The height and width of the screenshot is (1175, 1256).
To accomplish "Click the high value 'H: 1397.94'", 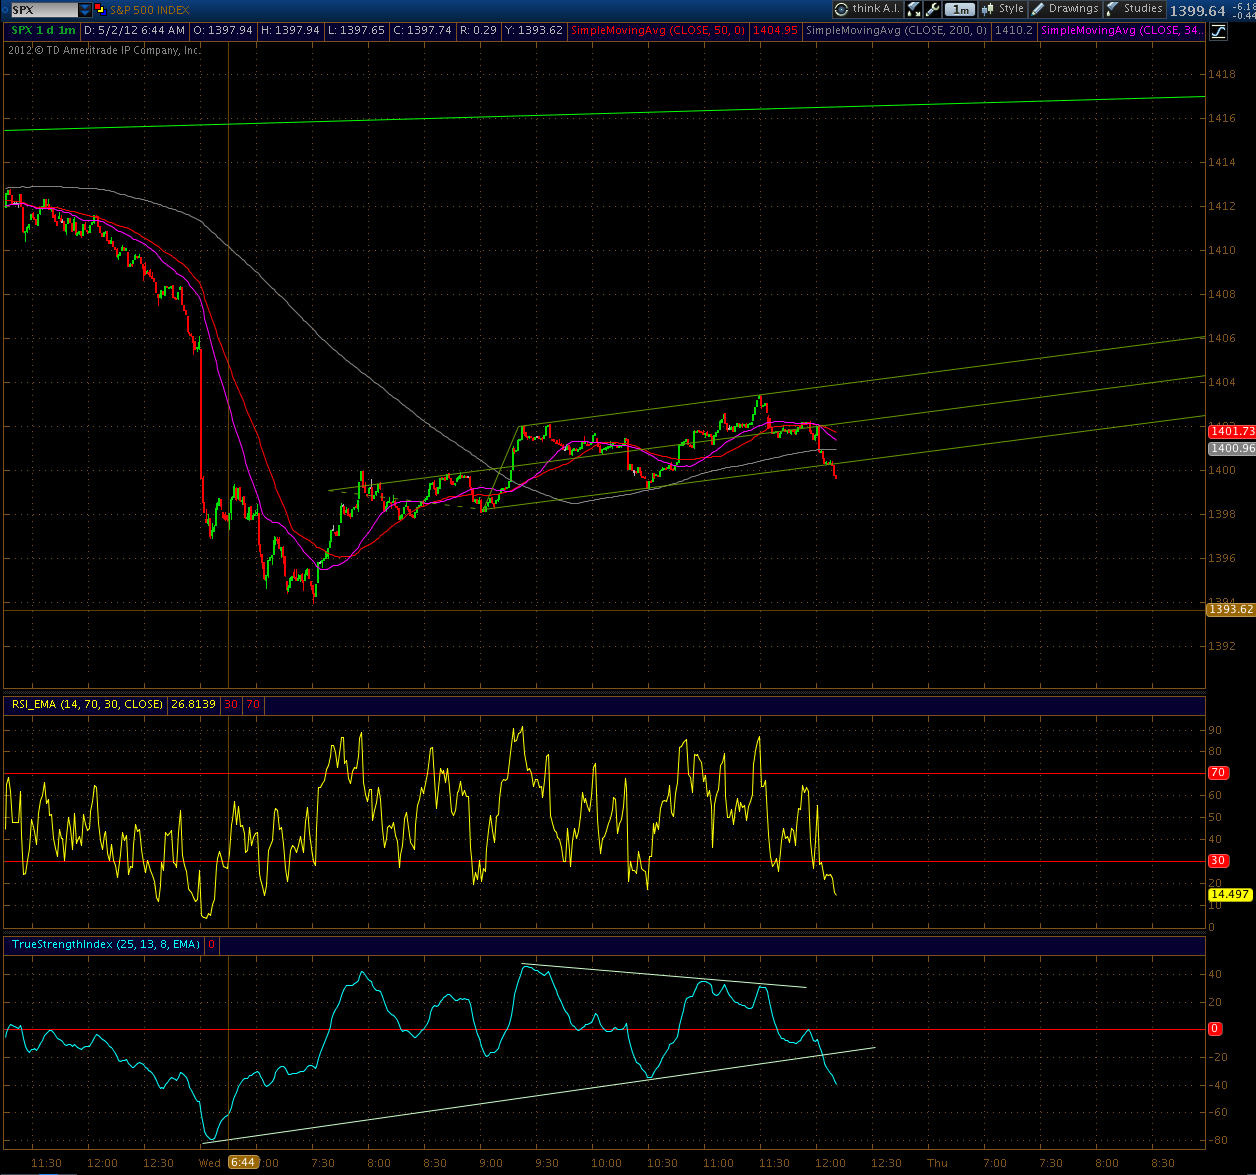I will pyautogui.click(x=291, y=31).
